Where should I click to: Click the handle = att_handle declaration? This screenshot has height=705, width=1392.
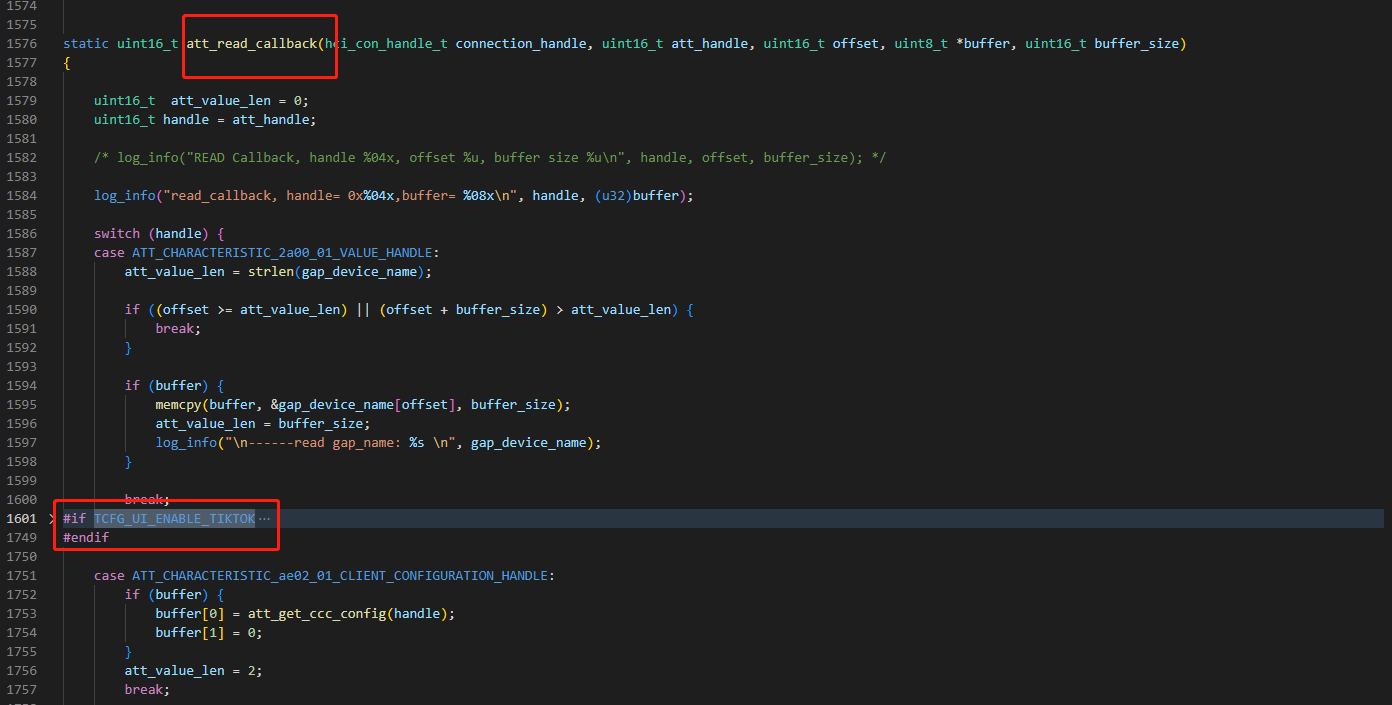pos(205,119)
